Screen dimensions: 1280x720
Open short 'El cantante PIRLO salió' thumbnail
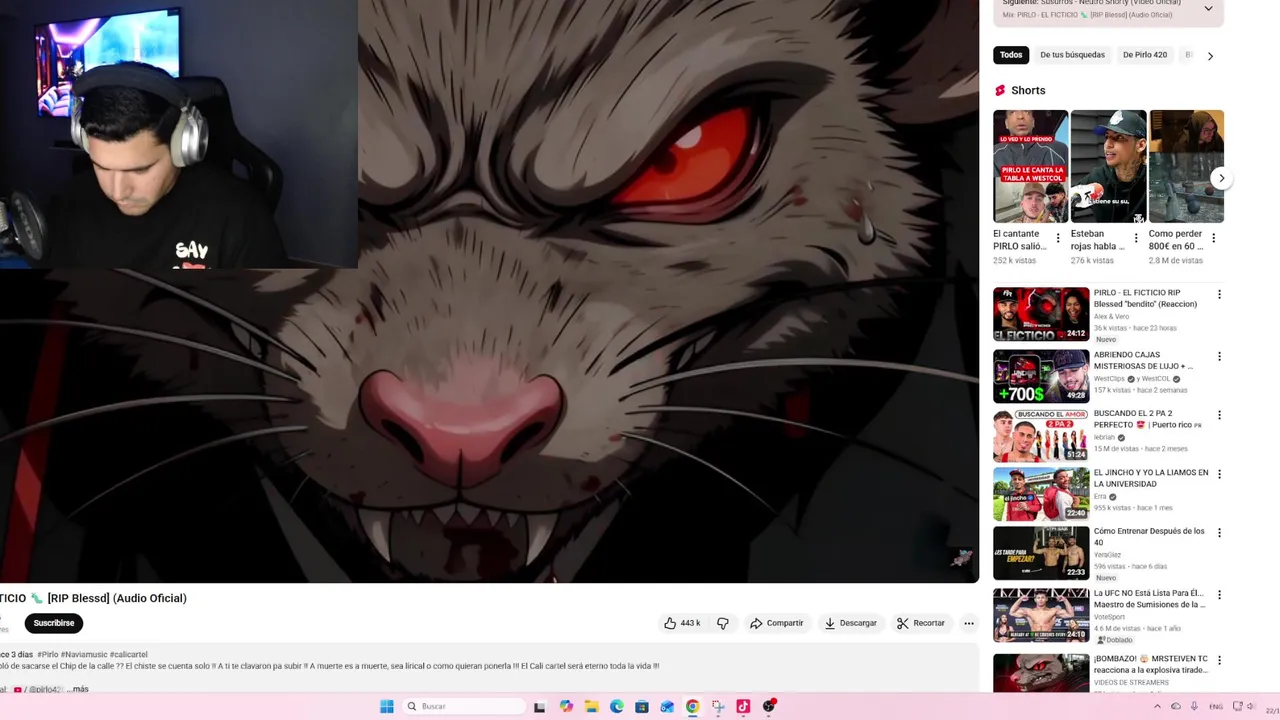[x=1030, y=166]
